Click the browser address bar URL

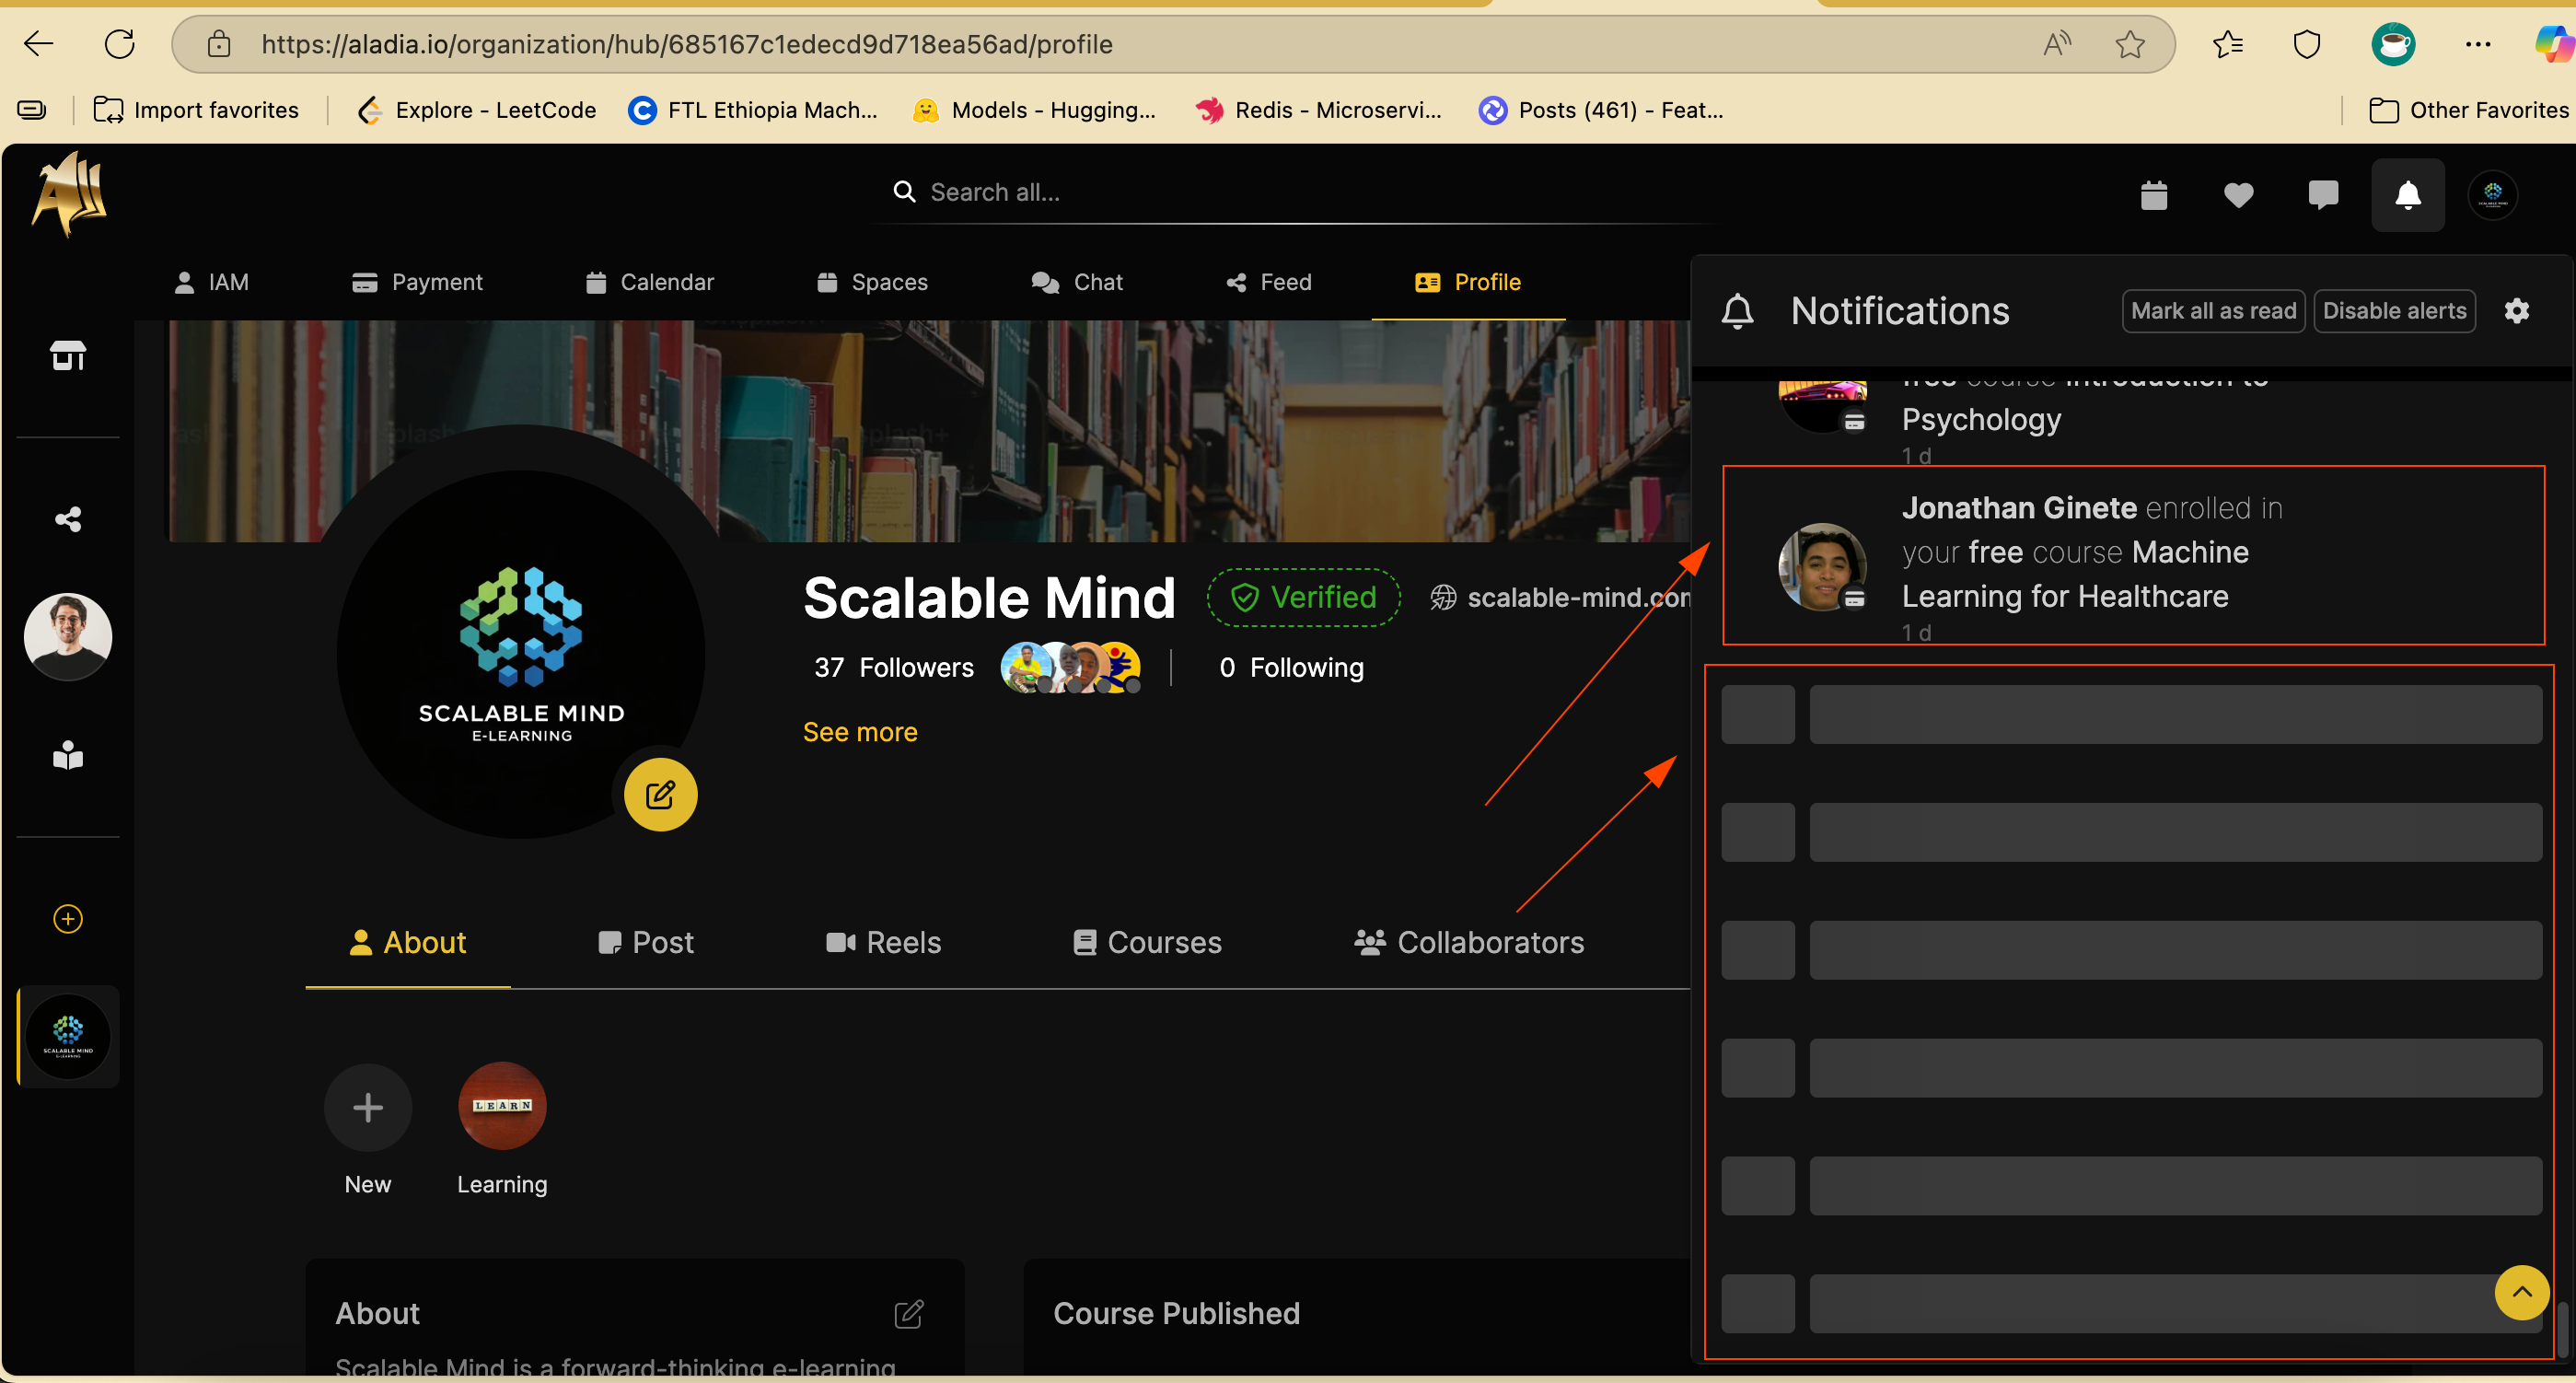click(x=687, y=44)
